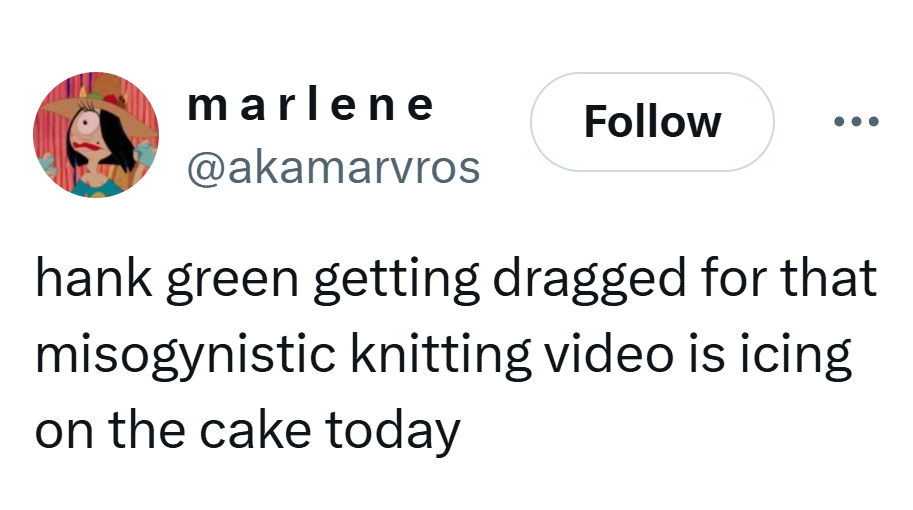Viewport: 913px width, 510px height.
Task: Click marlene's profile avatar picture
Action: pos(96,134)
